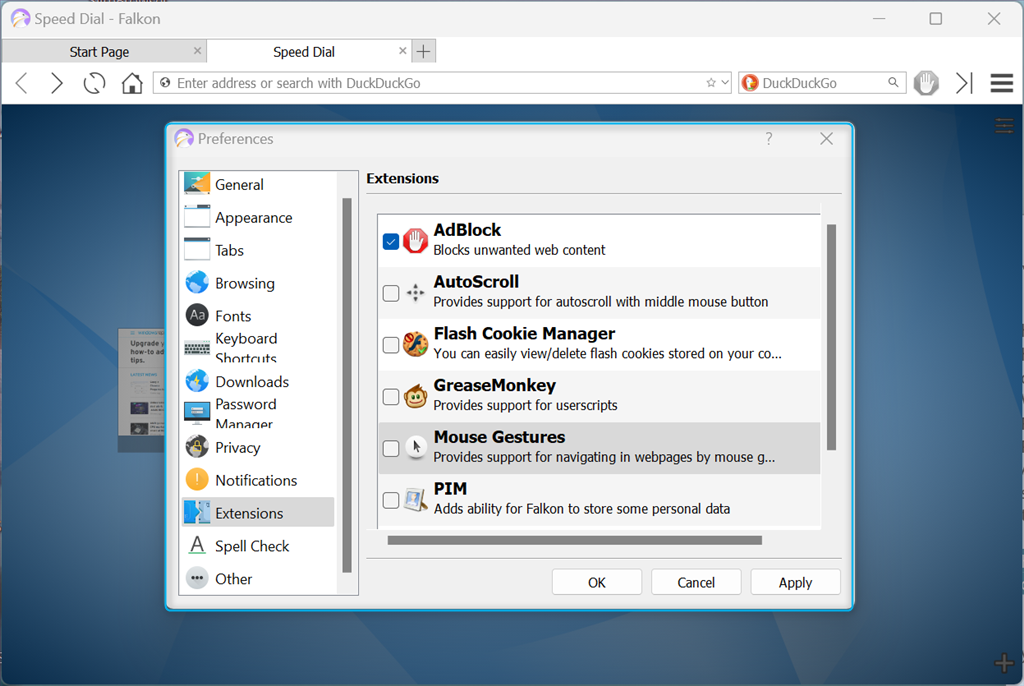Add a new speed dial with plus icon
The image size is (1024, 686).
1004,663
